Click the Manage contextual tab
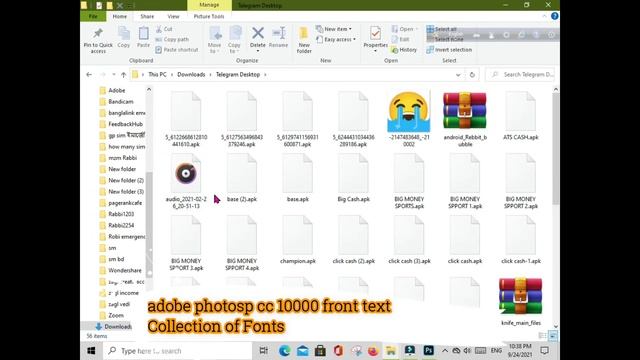The width and height of the screenshot is (640, 360). pyautogui.click(x=209, y=5)
